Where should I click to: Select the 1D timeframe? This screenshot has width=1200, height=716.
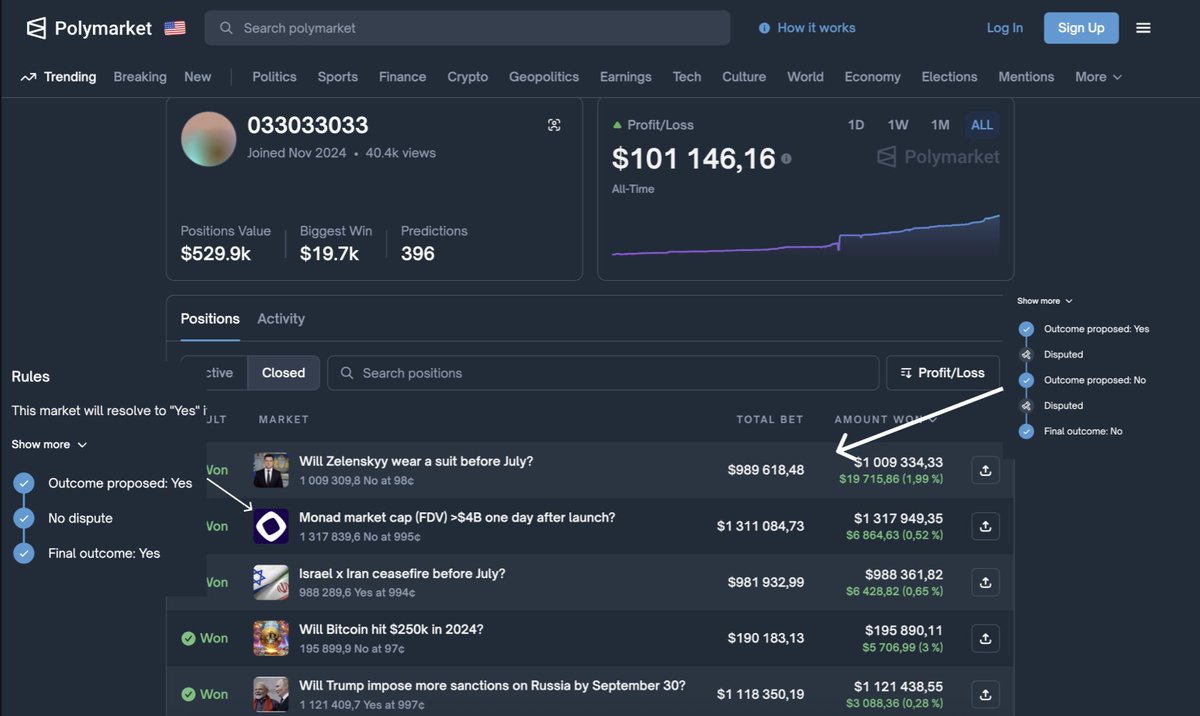[856, 125]
